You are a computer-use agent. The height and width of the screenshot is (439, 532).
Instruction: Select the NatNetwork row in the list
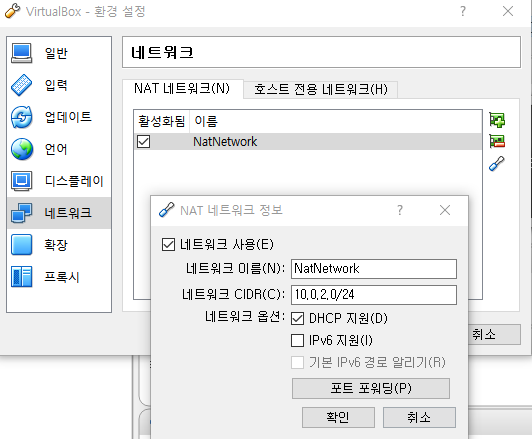pyautogui.click(x=308, y=141)
